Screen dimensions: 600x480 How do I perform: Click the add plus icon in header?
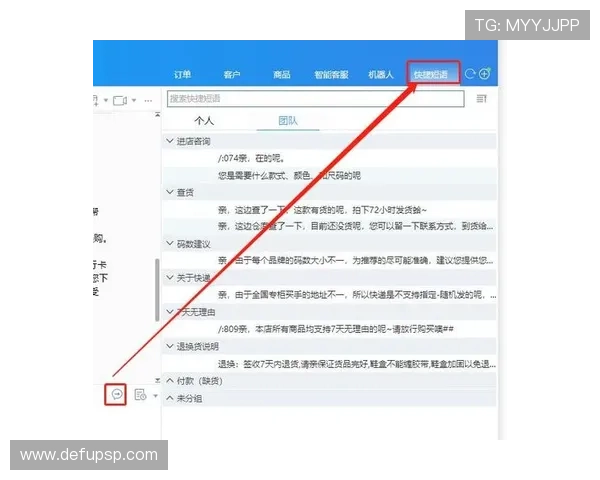click(484, 73)
